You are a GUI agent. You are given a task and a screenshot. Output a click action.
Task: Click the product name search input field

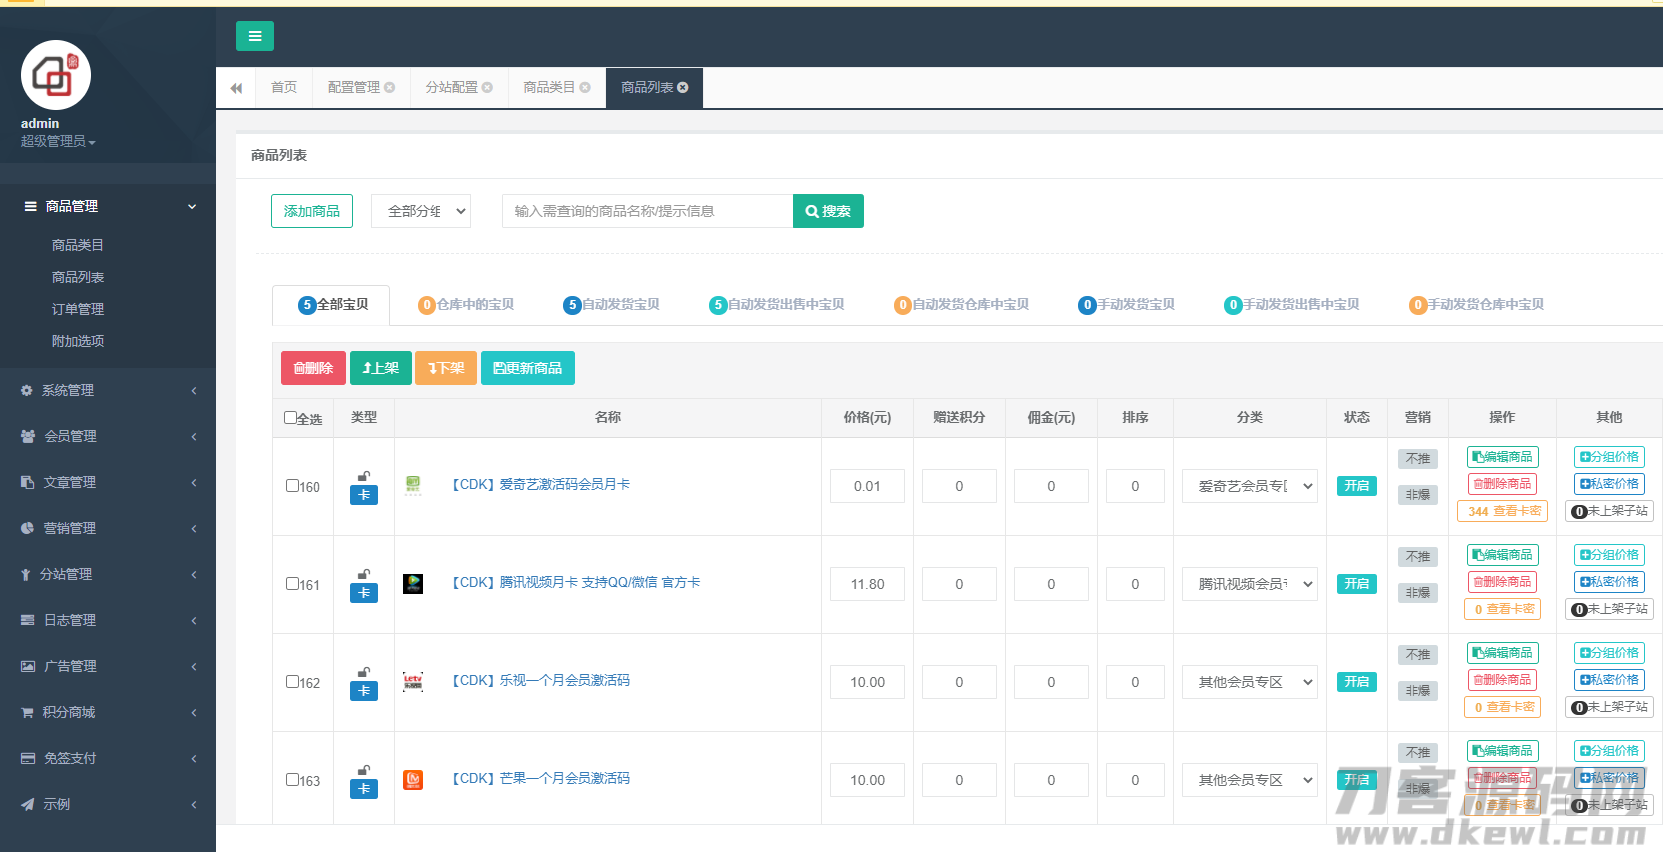coord(647,211)
